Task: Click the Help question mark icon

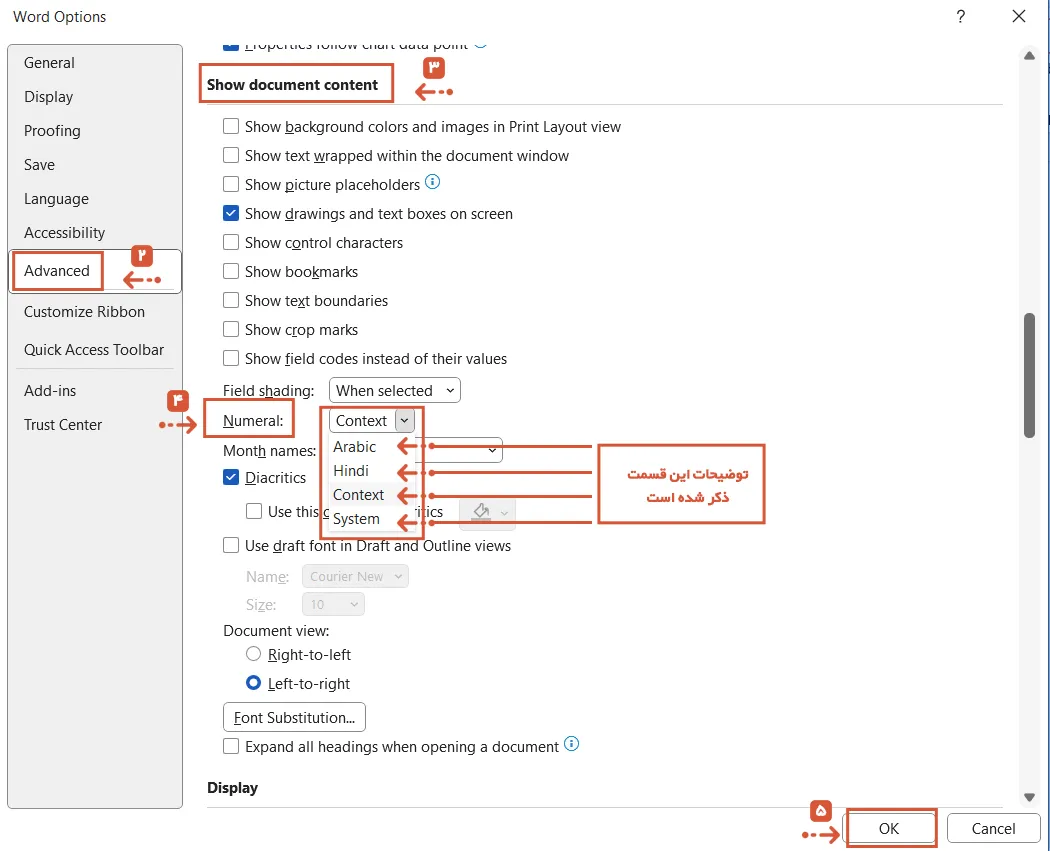Action: 960,17
